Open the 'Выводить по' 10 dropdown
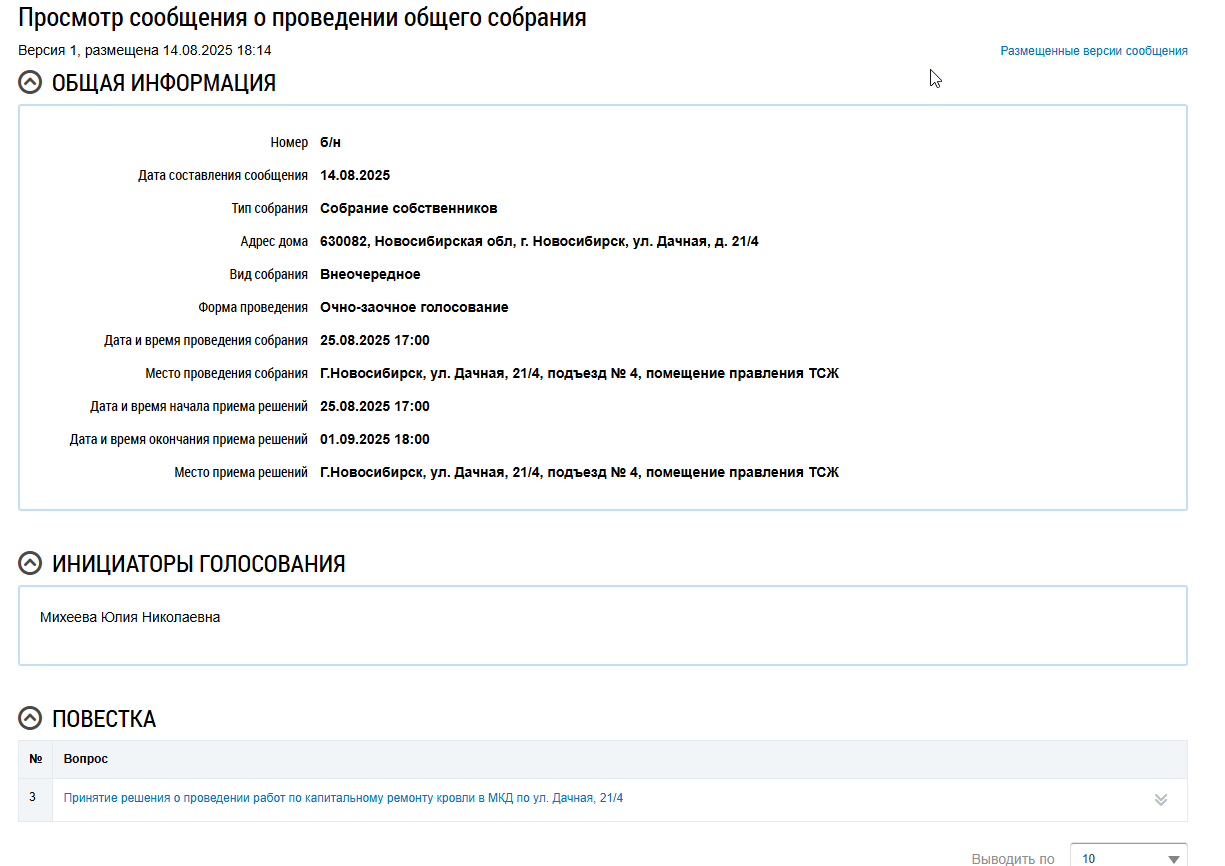 tap(1129, 858)
